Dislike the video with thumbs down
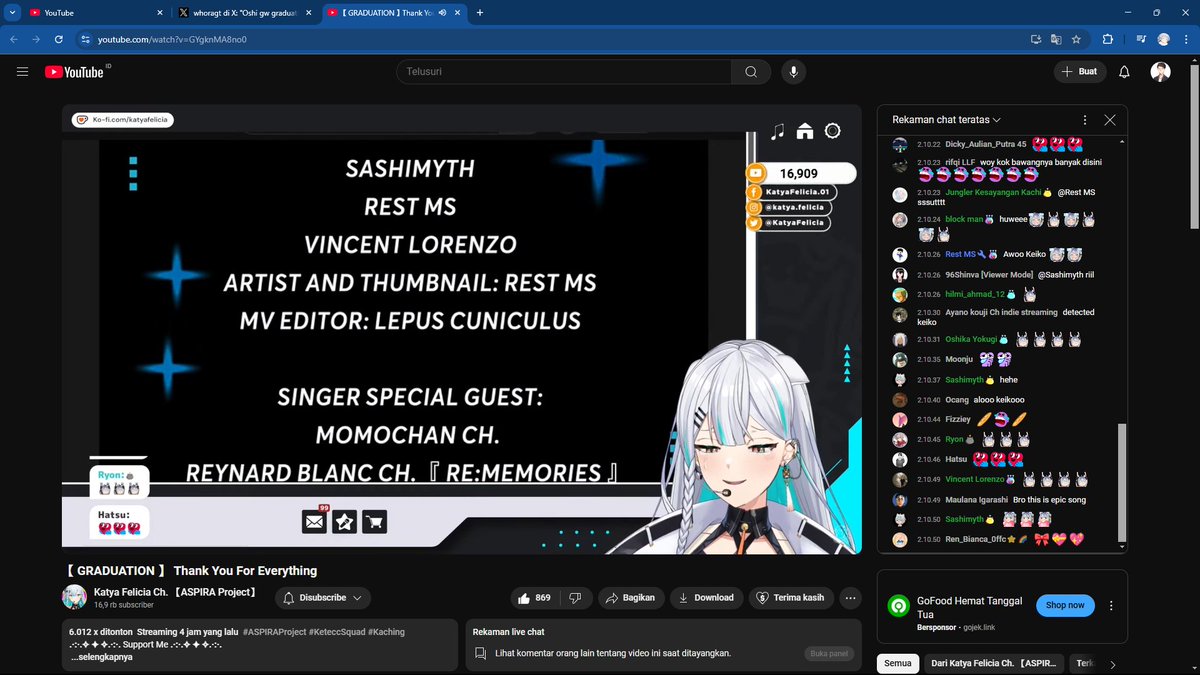Image resolution: width=1200 pixels, height=675 pixels. click(x=576, y=598)
